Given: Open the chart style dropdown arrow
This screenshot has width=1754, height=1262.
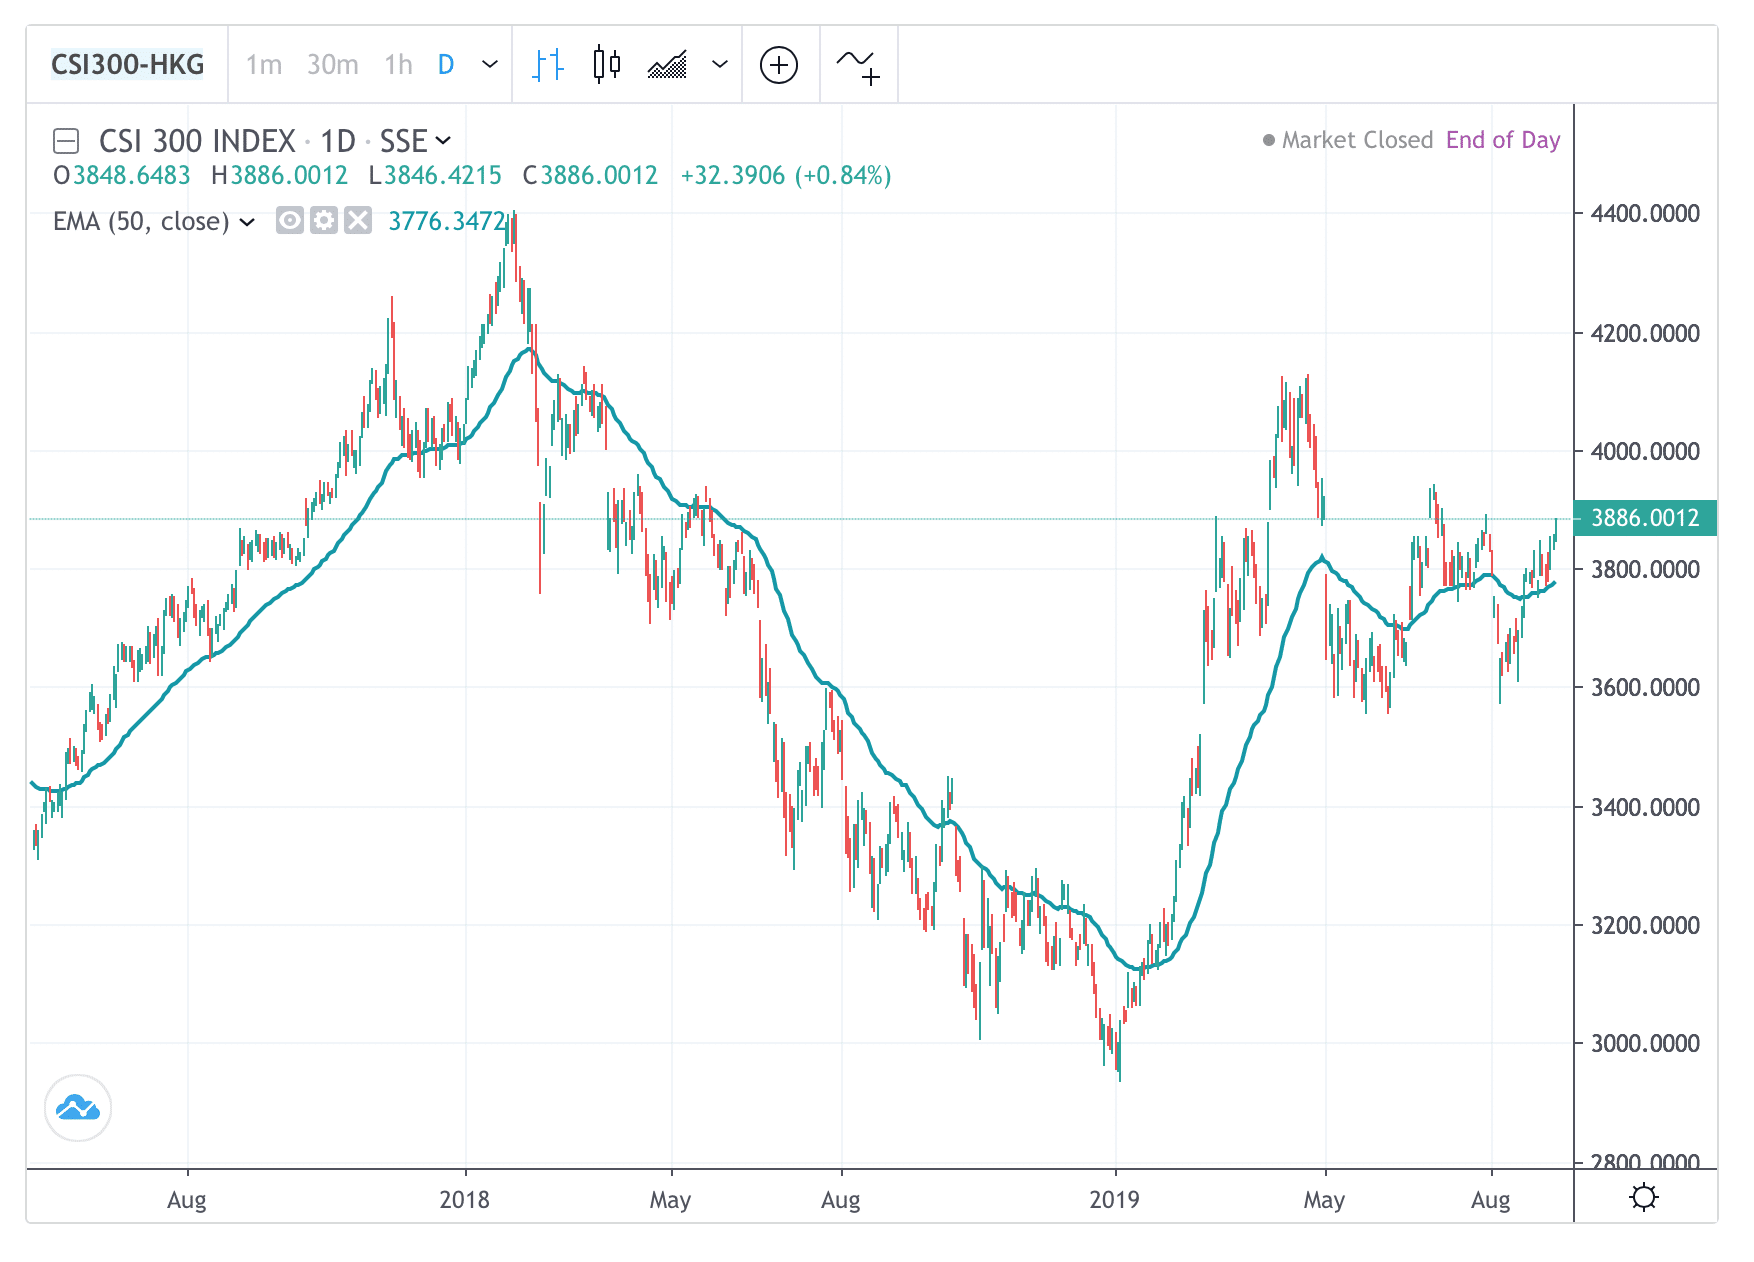Looking at the screenshot, I should (x=719, y=65).
